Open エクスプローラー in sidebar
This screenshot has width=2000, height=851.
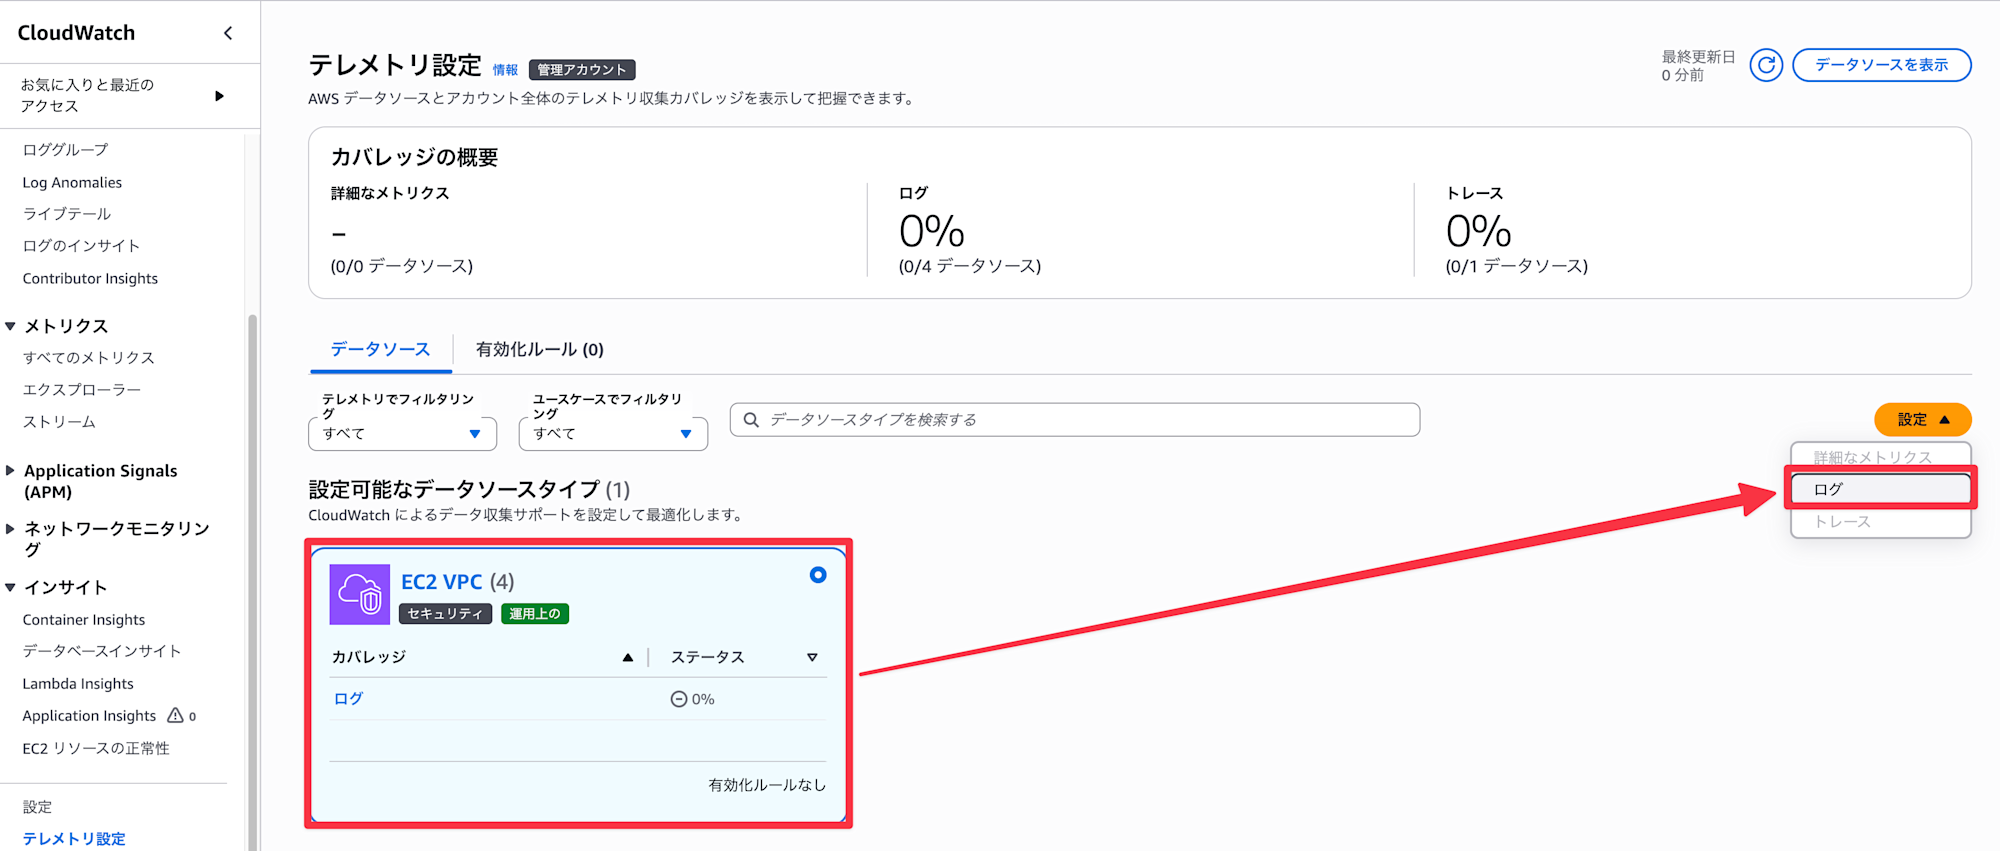(82, 390)
